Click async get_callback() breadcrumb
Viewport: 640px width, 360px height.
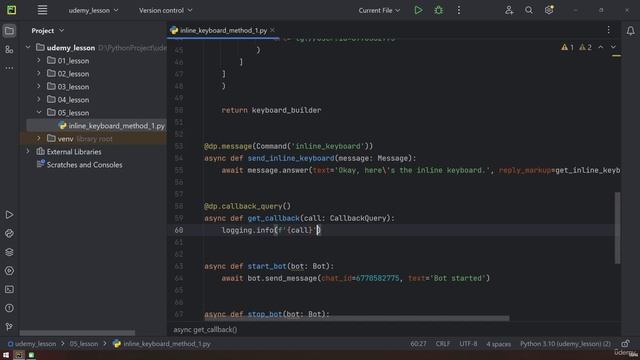[205, 329]
